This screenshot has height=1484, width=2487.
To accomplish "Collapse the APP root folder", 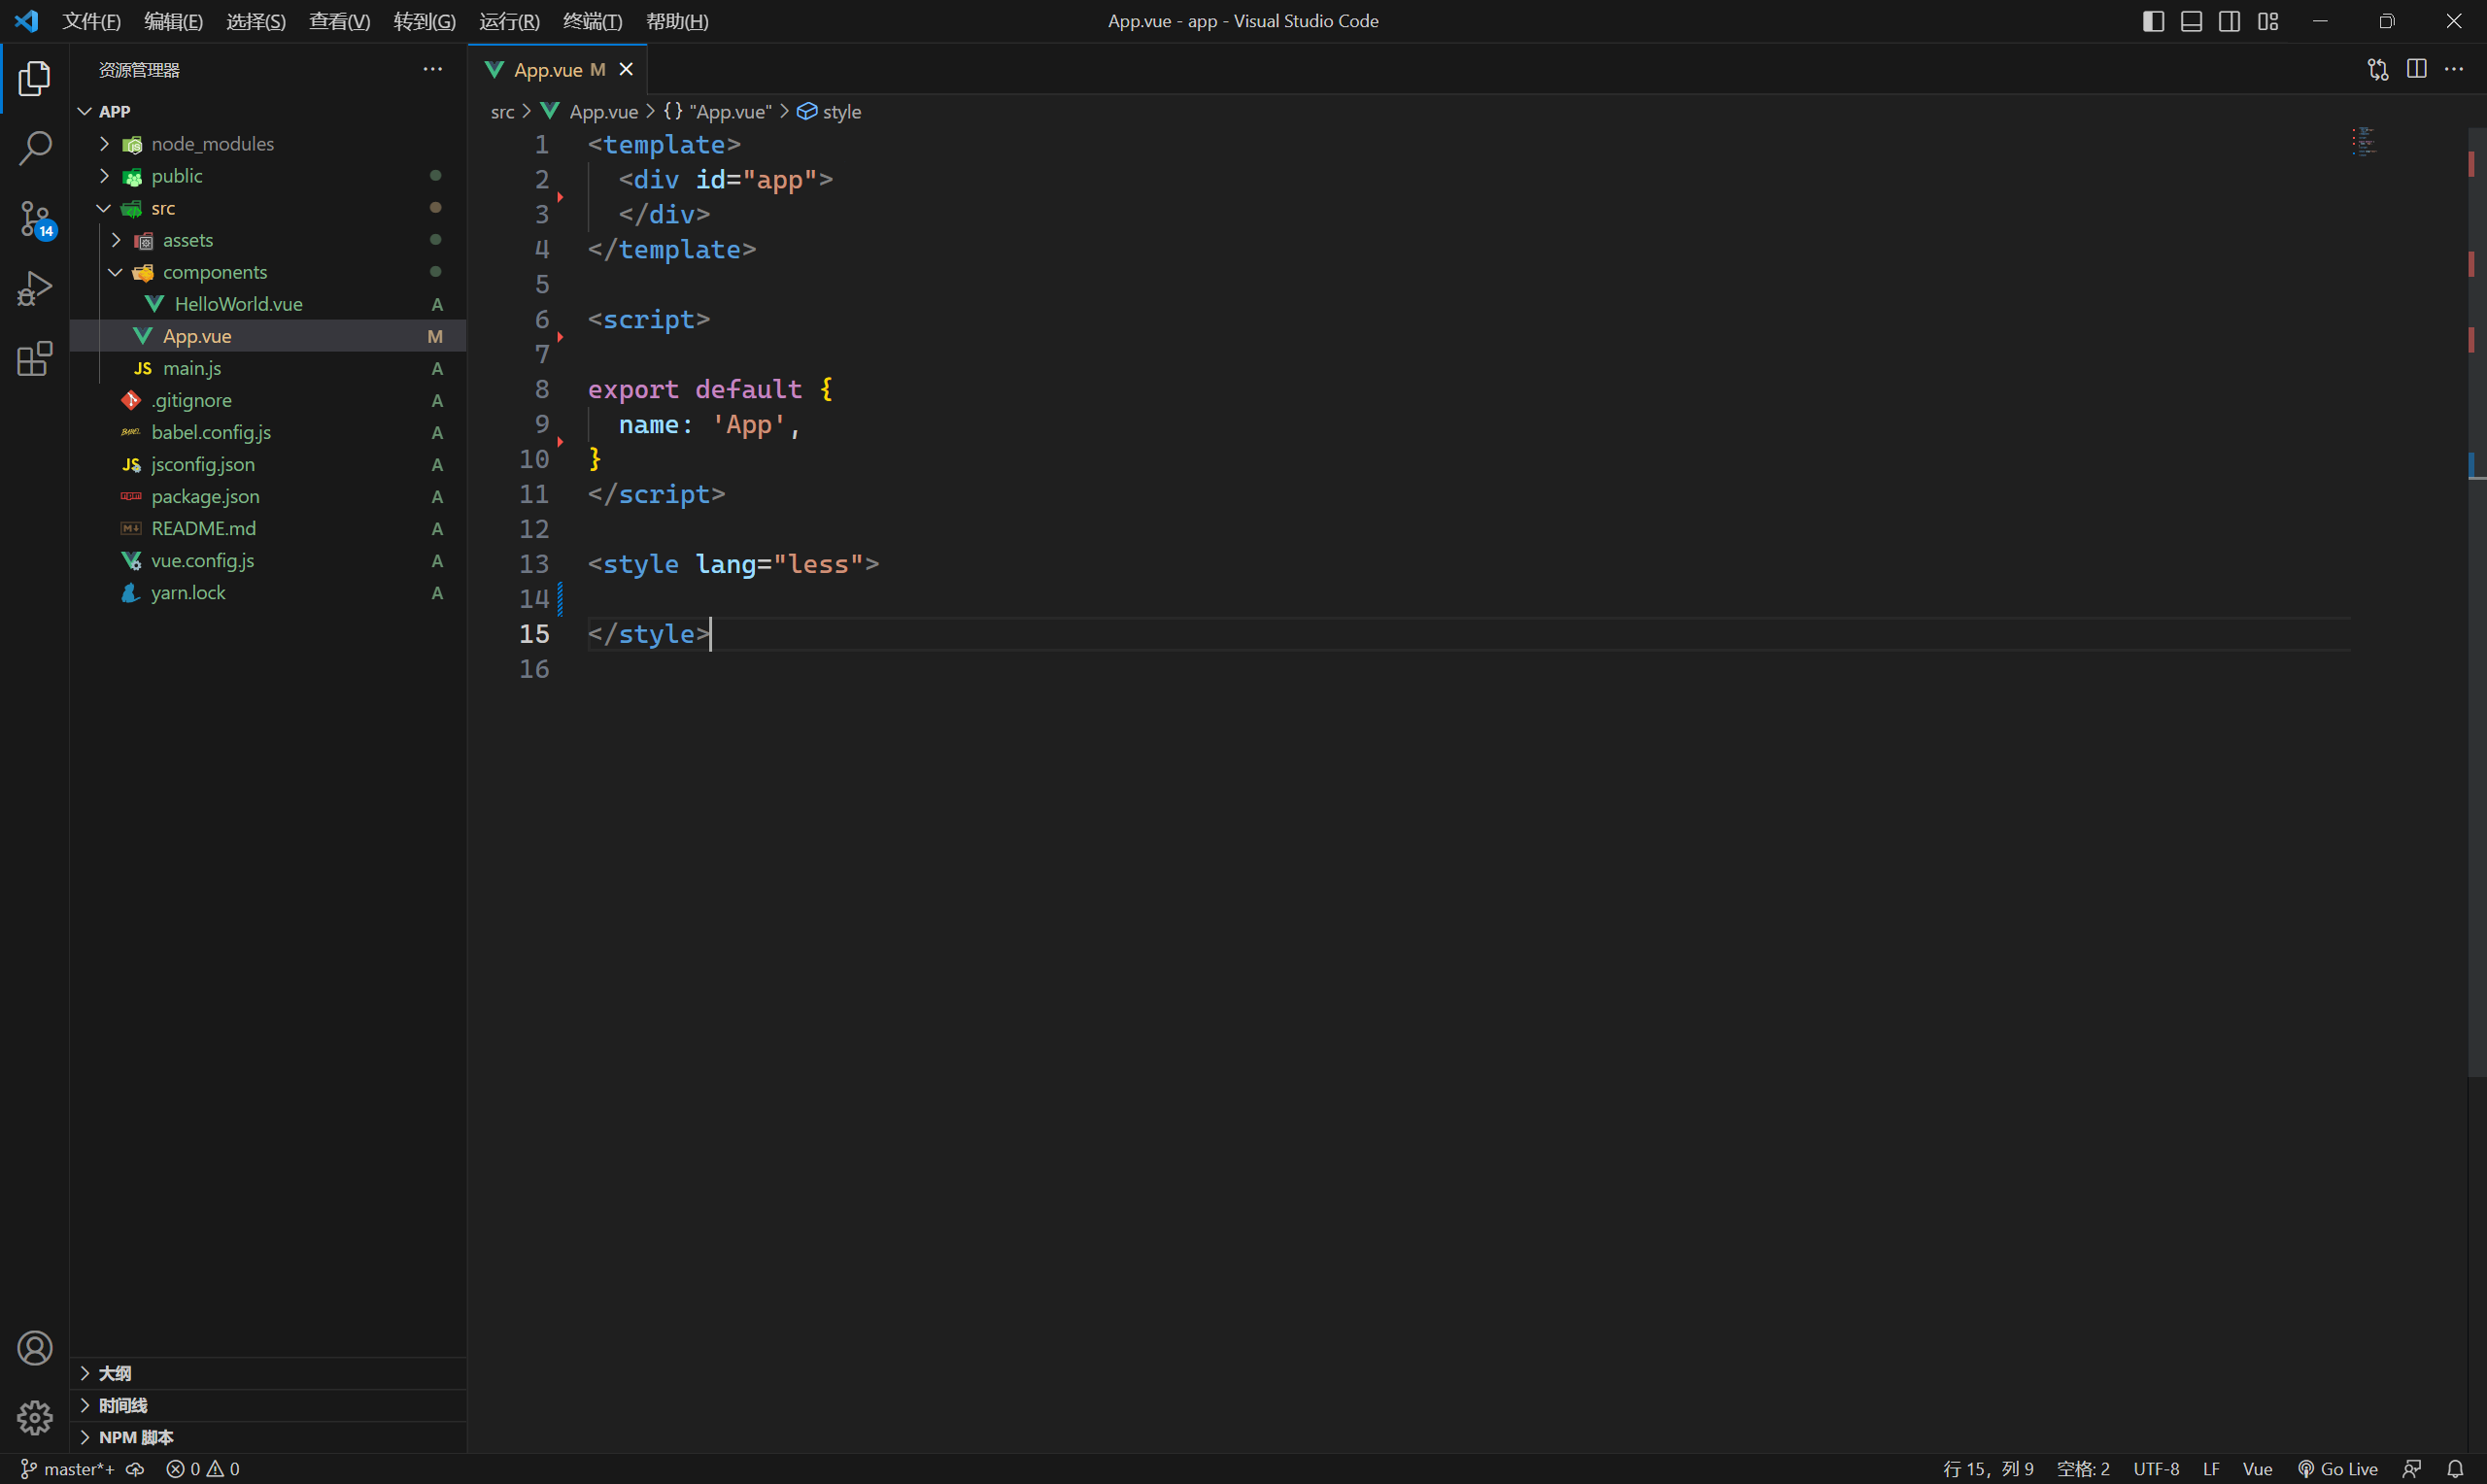I will coord(268,111).
